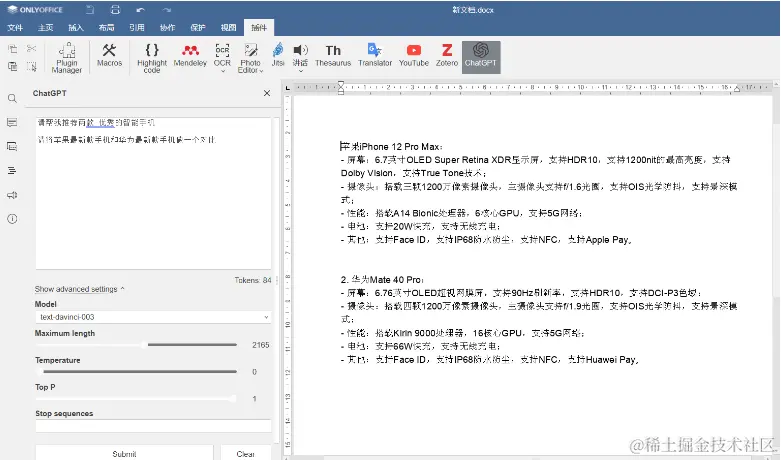Launch the Highlight code plugin
Screen dimensions: 781x460
point(152,58)
